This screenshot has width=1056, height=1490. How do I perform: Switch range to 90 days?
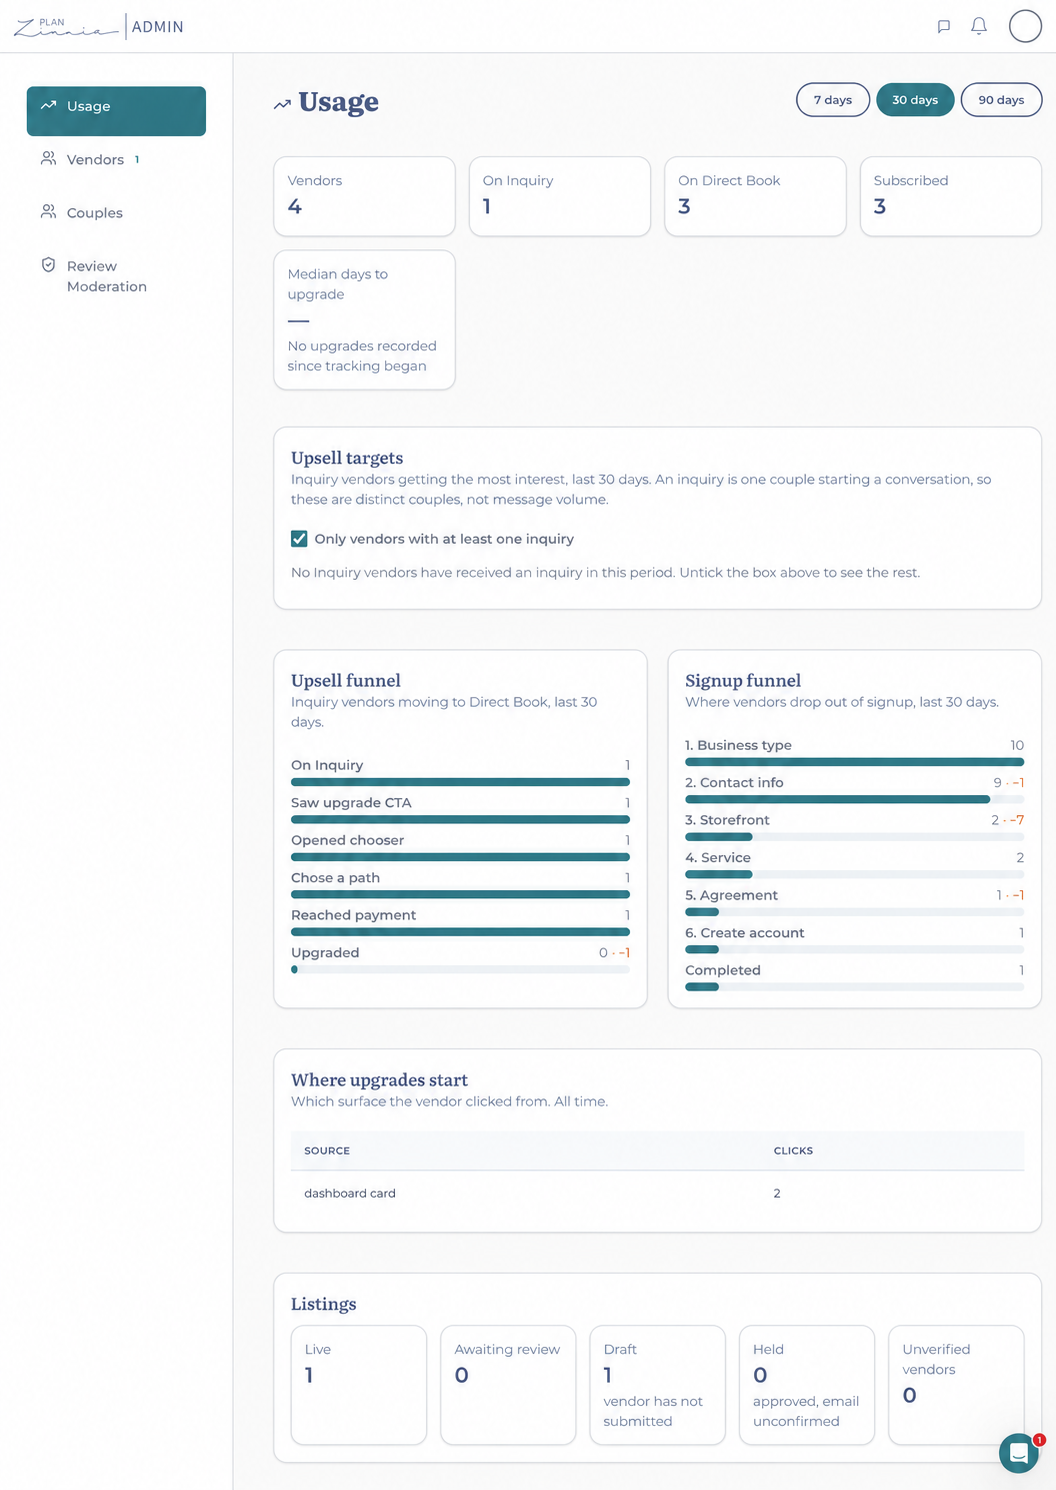(1001, 100)
